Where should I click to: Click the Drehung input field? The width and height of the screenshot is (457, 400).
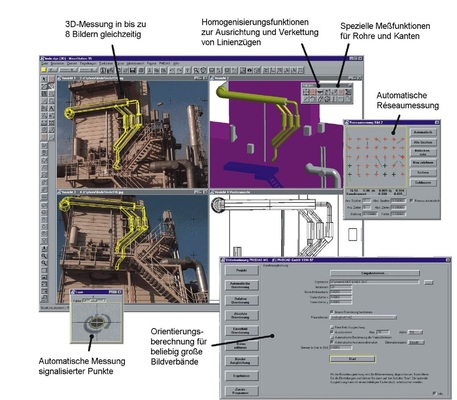(x=370, y=214)
